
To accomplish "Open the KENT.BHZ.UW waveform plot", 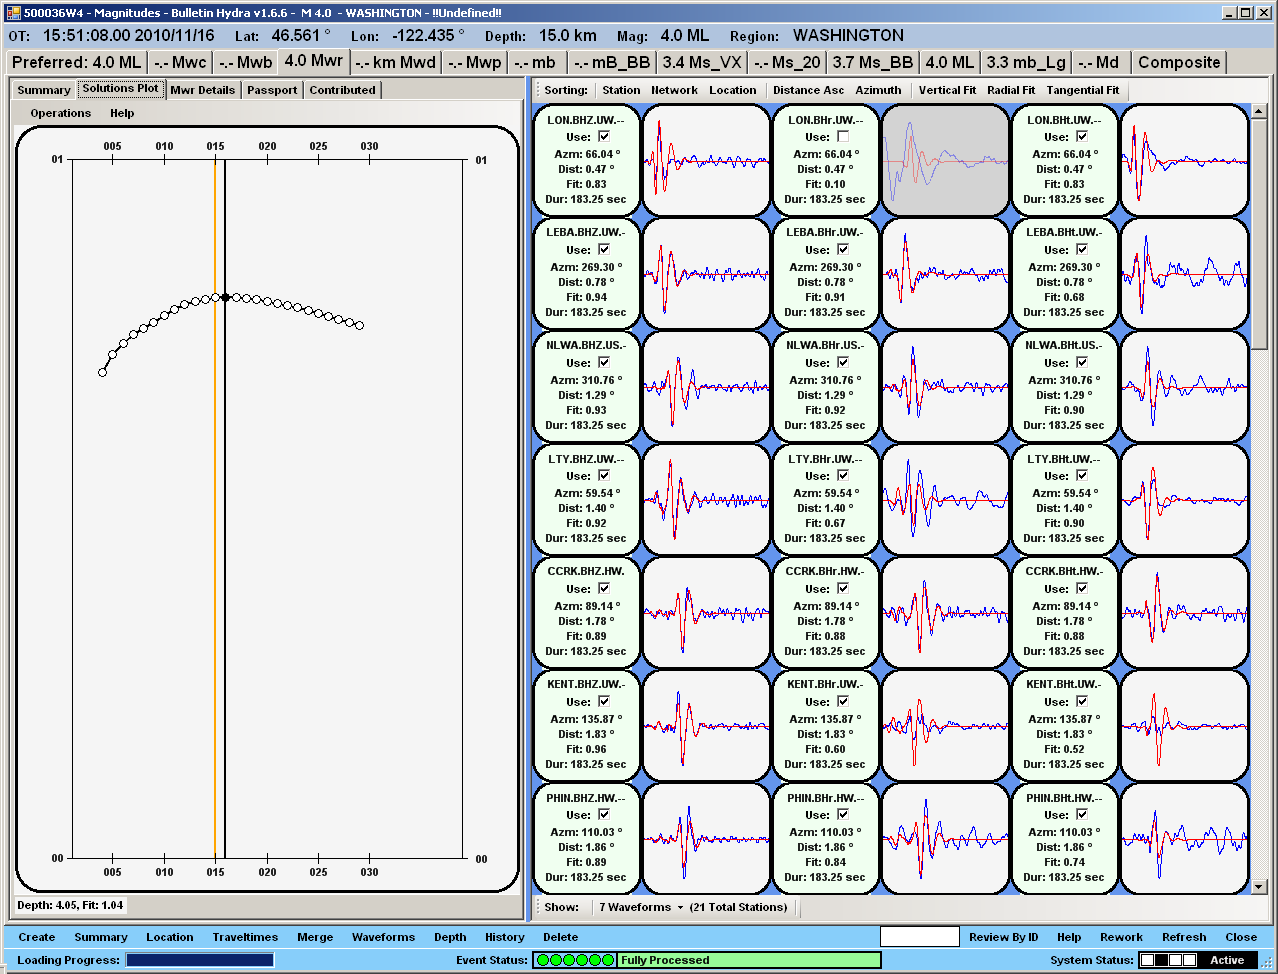I will [x=707, y=725].
